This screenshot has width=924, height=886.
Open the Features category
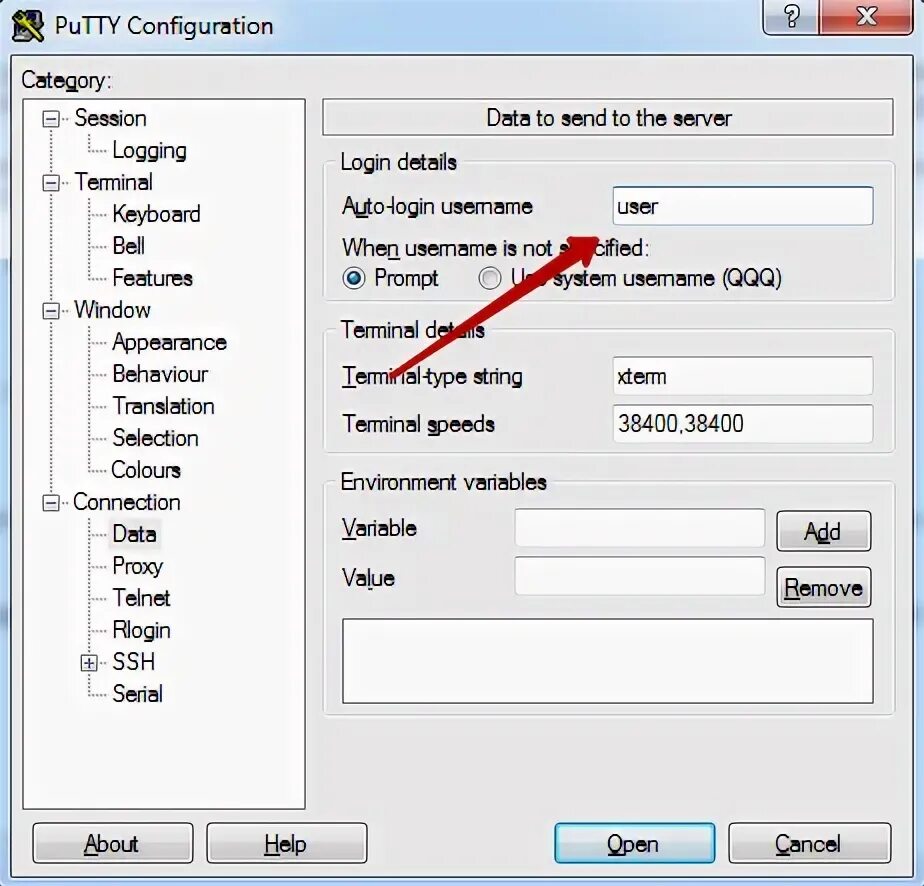pos(153,278)
